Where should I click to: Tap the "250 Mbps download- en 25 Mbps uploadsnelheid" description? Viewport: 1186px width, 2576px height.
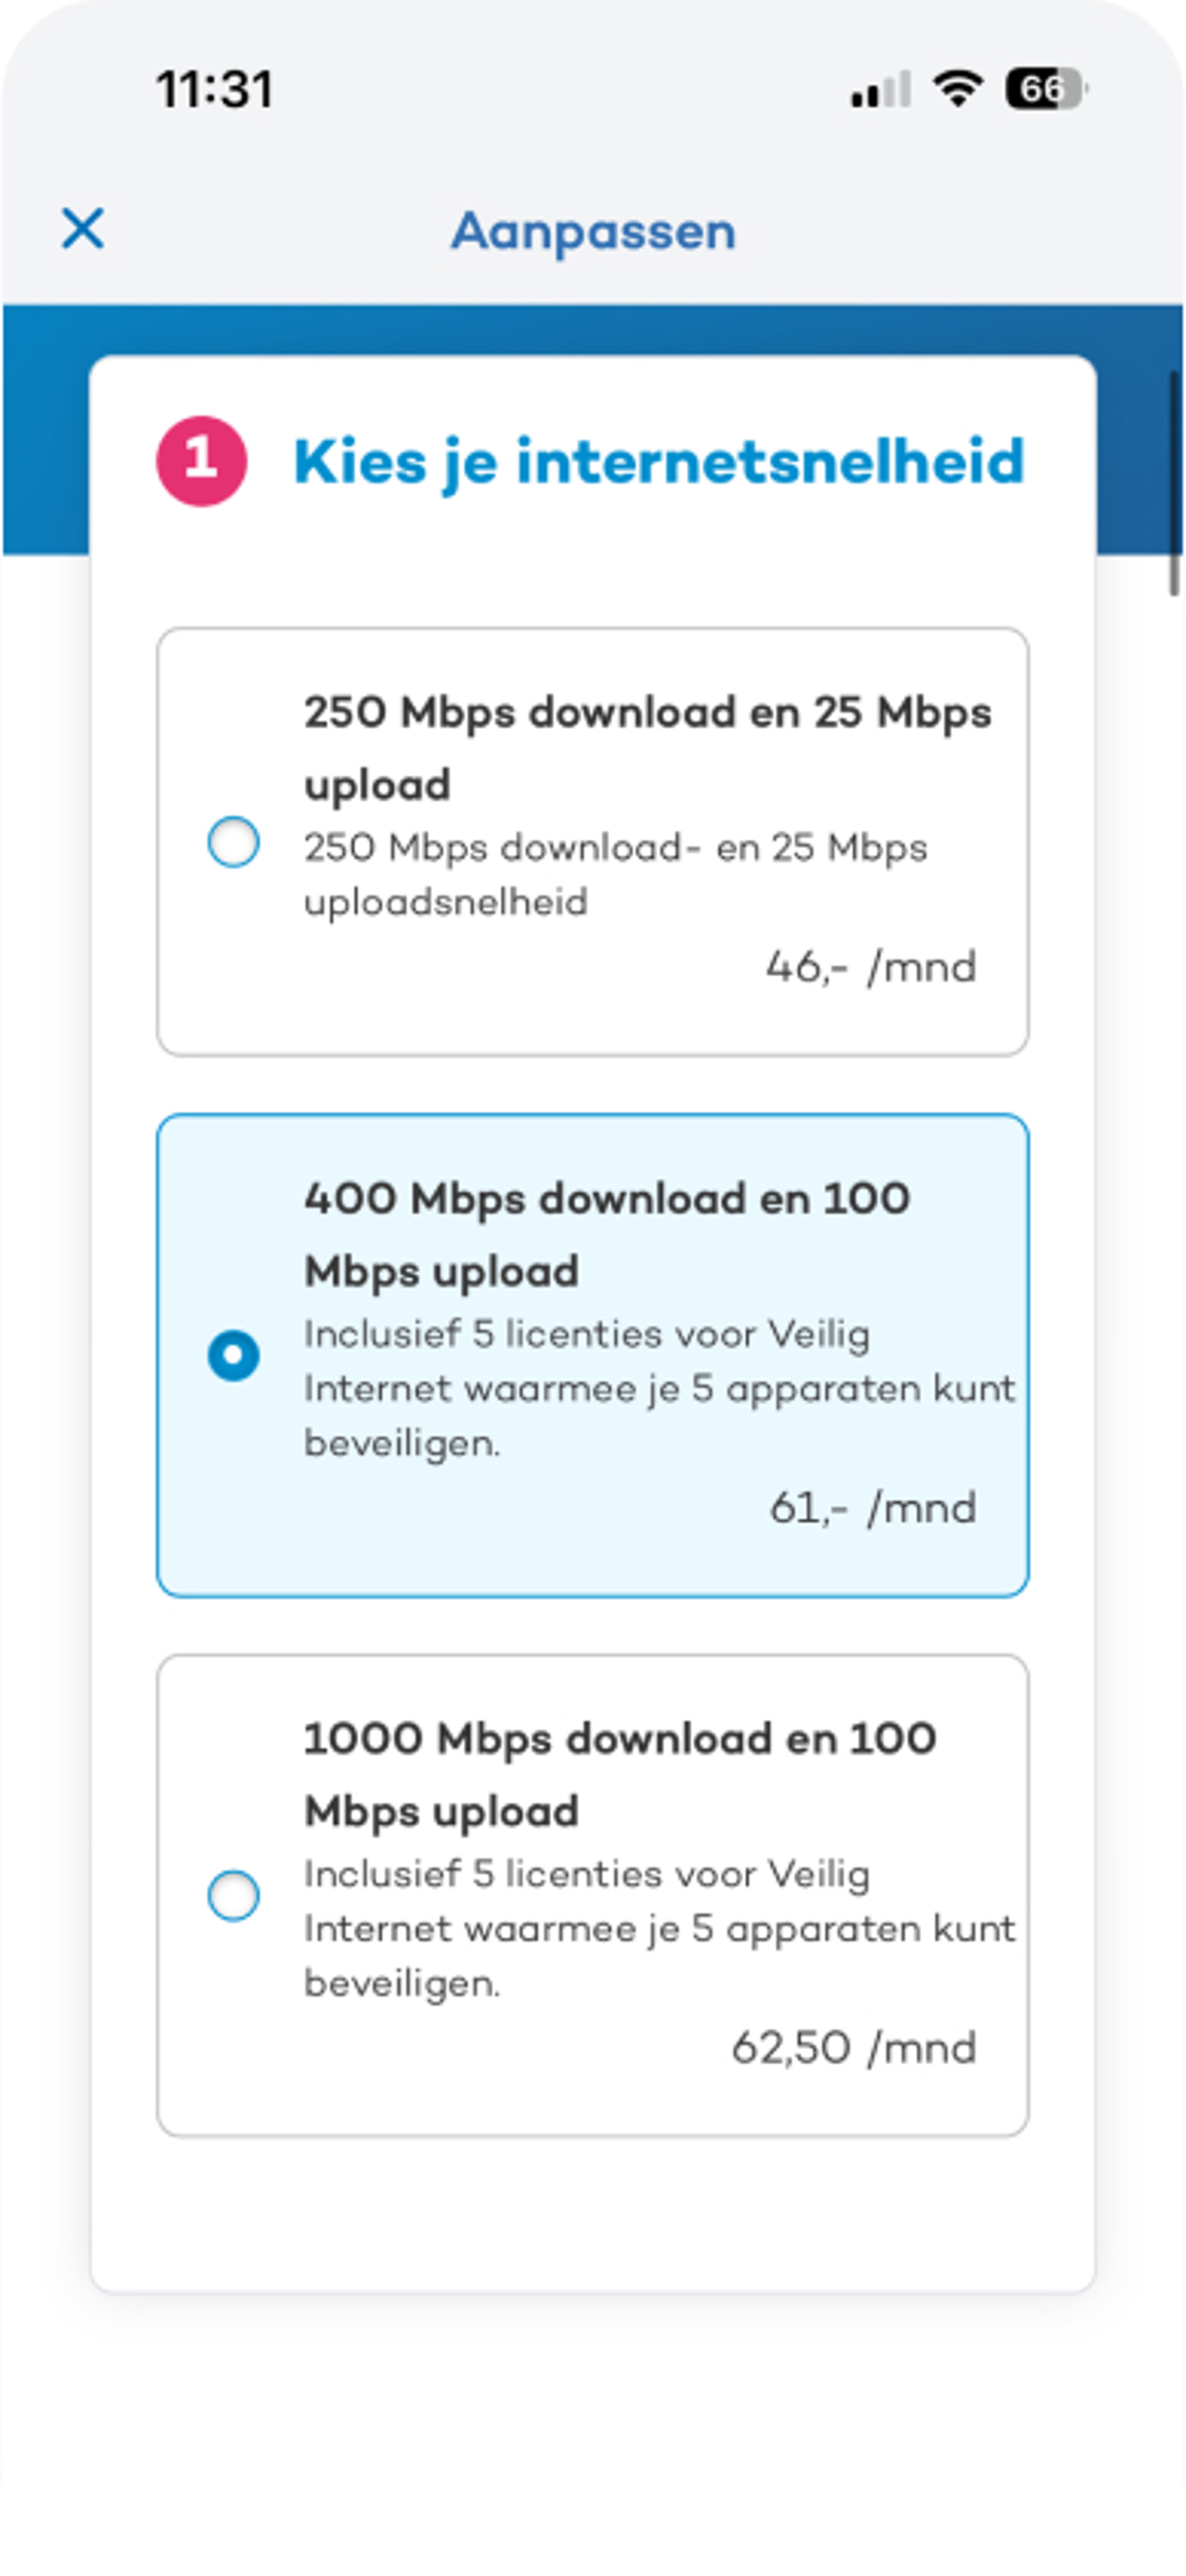pyautogui.click(x=615, y=874)
